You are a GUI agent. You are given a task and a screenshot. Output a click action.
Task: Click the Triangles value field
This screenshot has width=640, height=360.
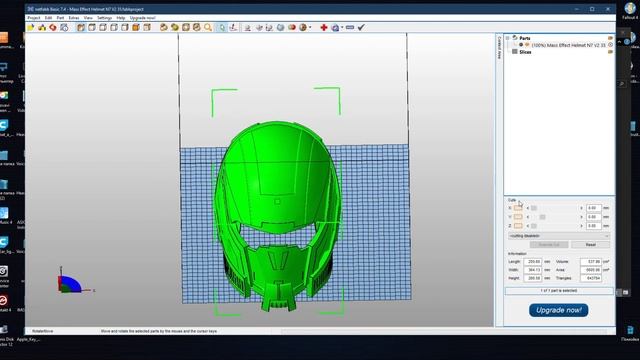coord(591,278)
